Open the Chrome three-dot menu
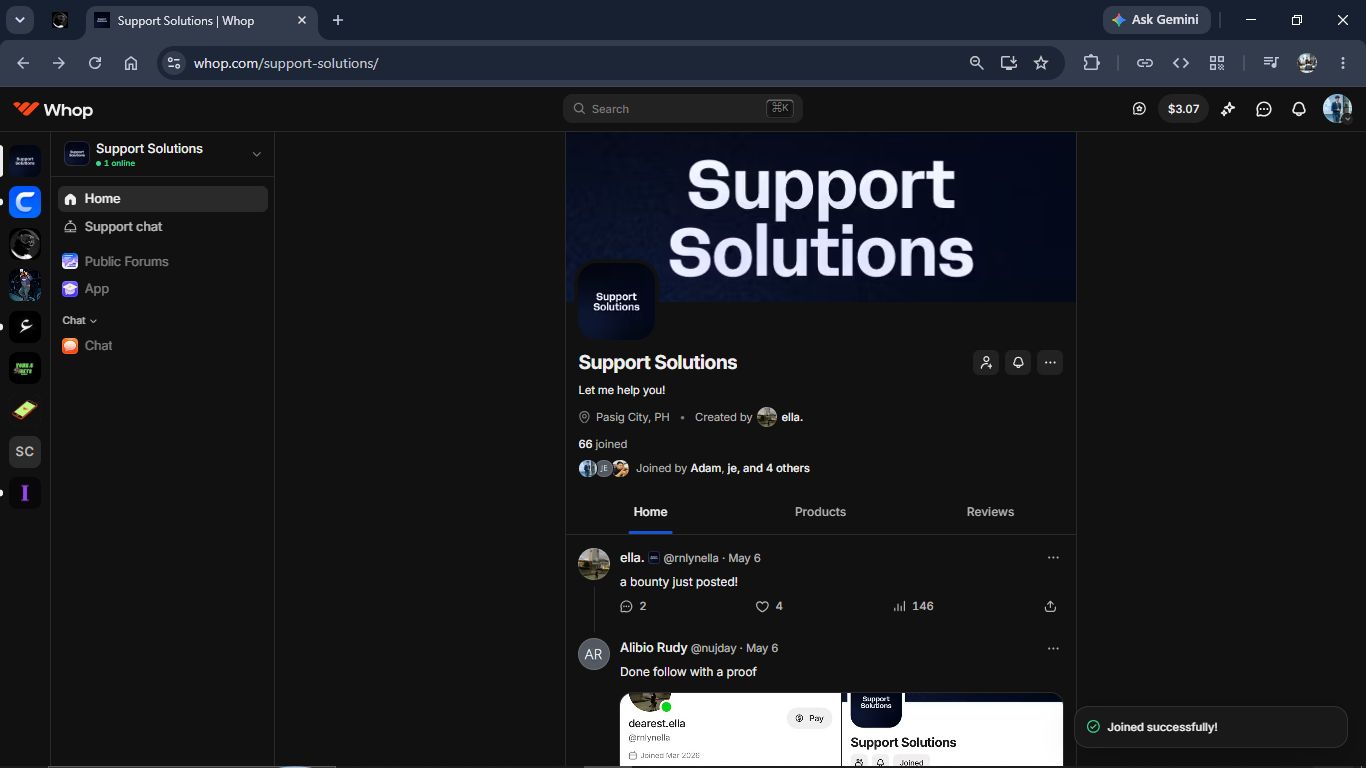 click(1343, 63)
